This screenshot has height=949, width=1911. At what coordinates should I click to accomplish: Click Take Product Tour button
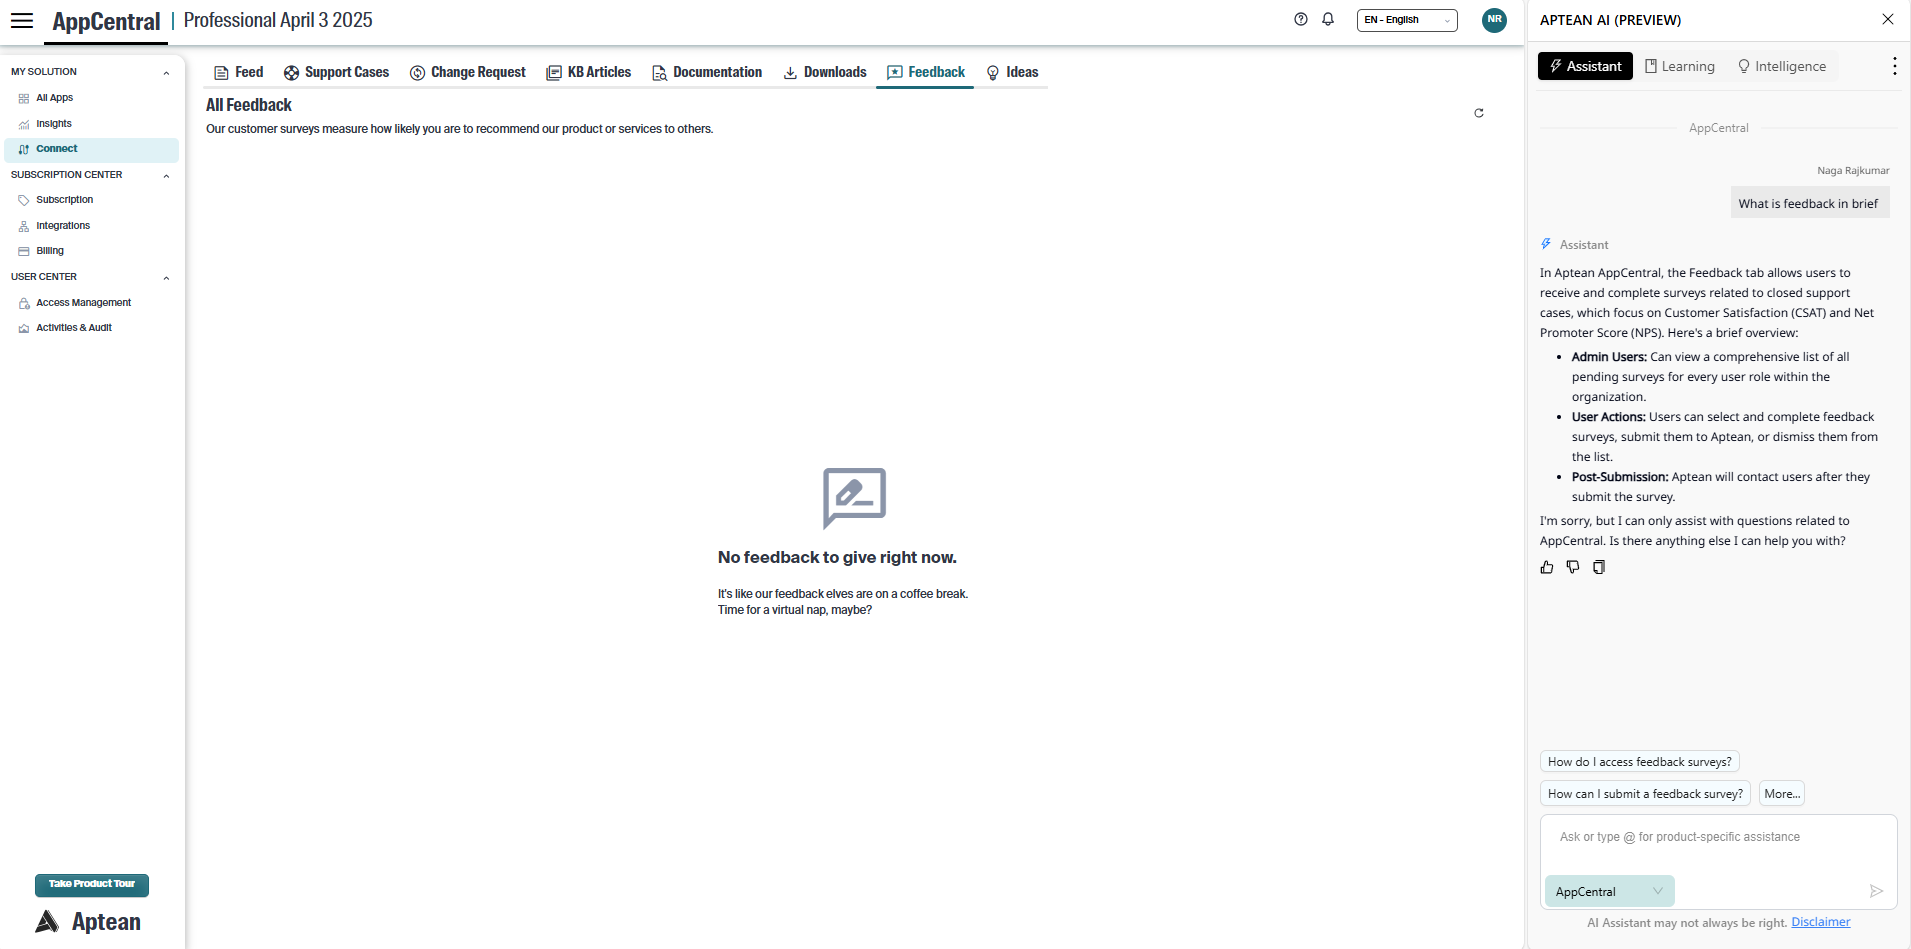pyautogui.click(x=92, y=884)
